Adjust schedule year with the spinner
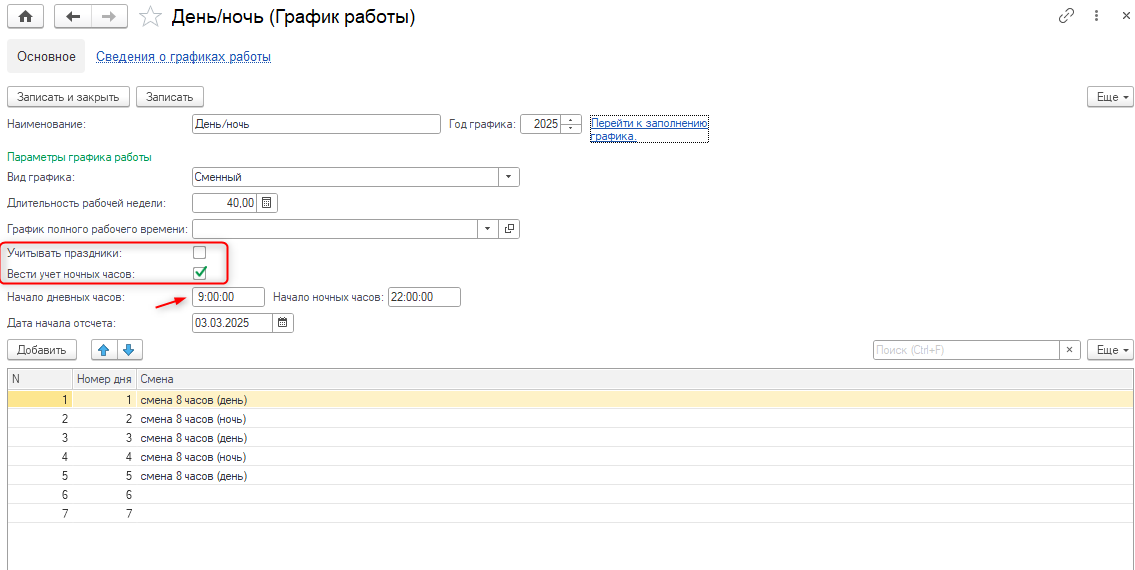The width and height of the screenshot is (1135, 570). 571,124
